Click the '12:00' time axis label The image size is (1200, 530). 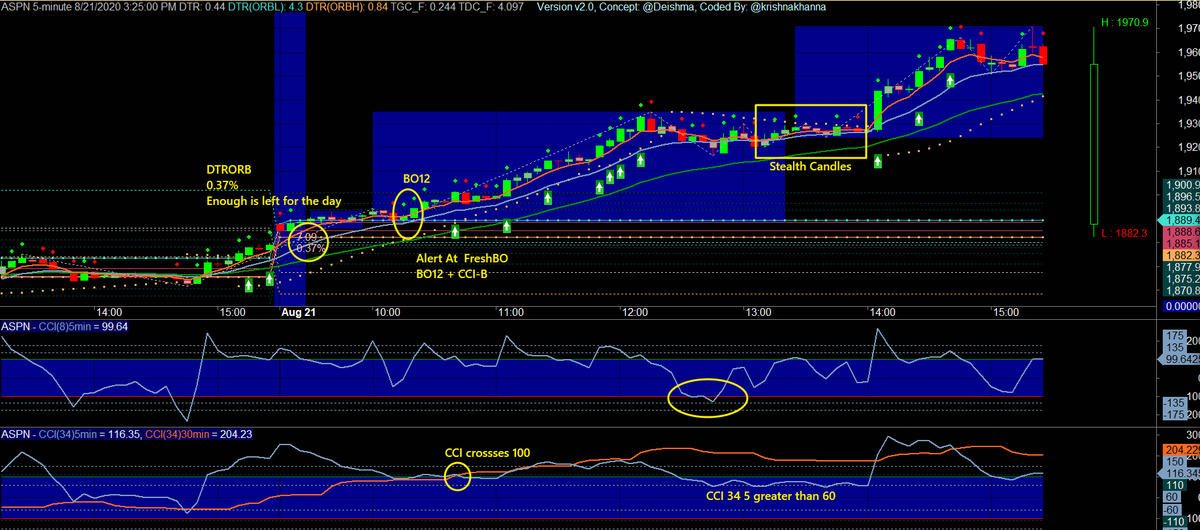coord(635,313)
